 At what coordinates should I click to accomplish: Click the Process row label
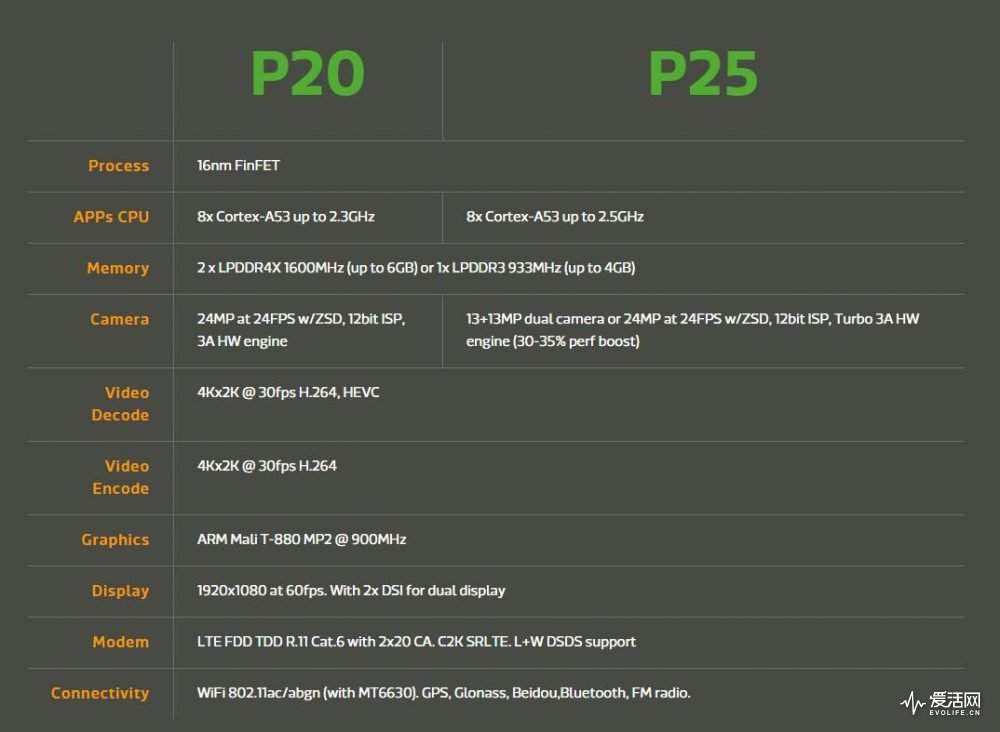pos(118,166)
